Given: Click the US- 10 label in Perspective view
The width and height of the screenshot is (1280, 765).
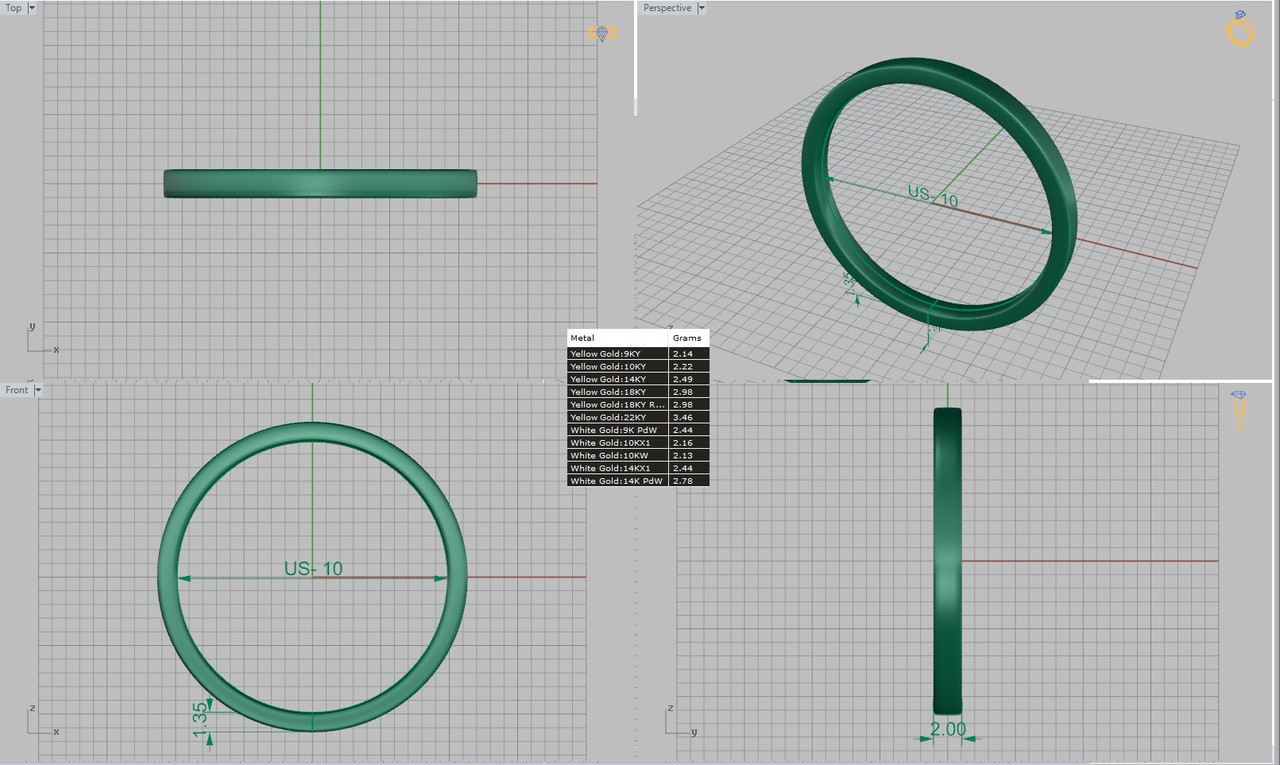Looking at the screenshot, I should click(x=933, y=196).
